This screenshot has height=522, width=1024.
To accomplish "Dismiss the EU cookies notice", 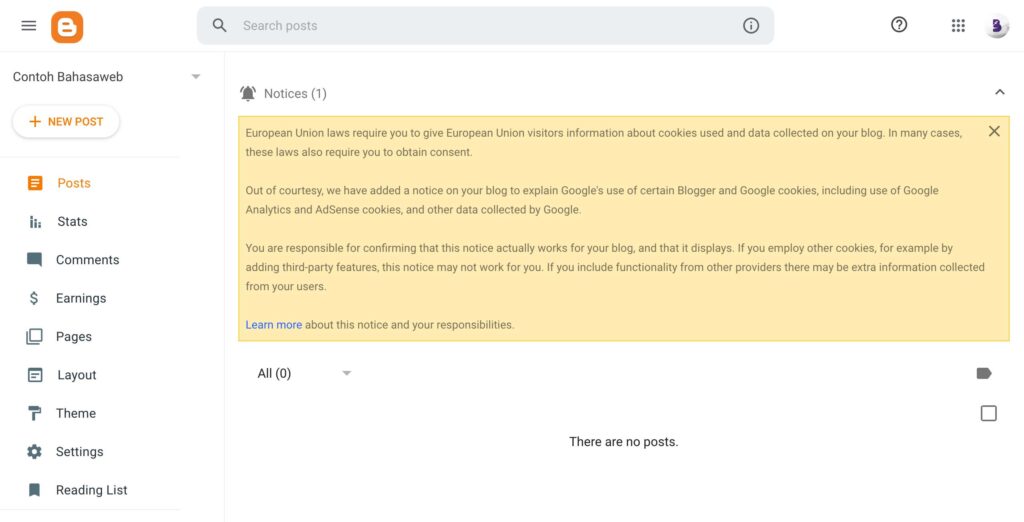I will 994,131.
